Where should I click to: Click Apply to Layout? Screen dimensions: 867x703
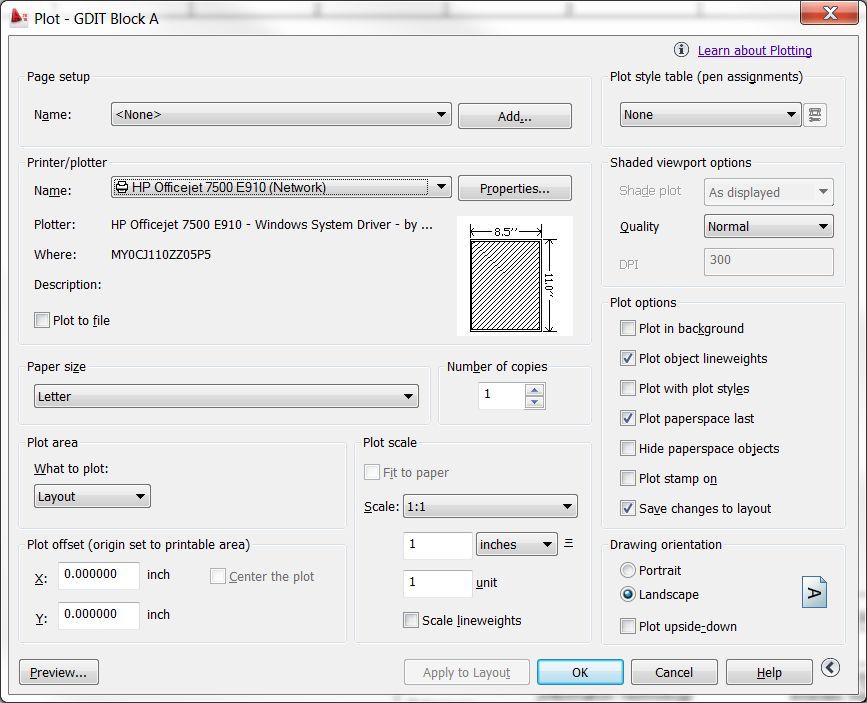466,672
